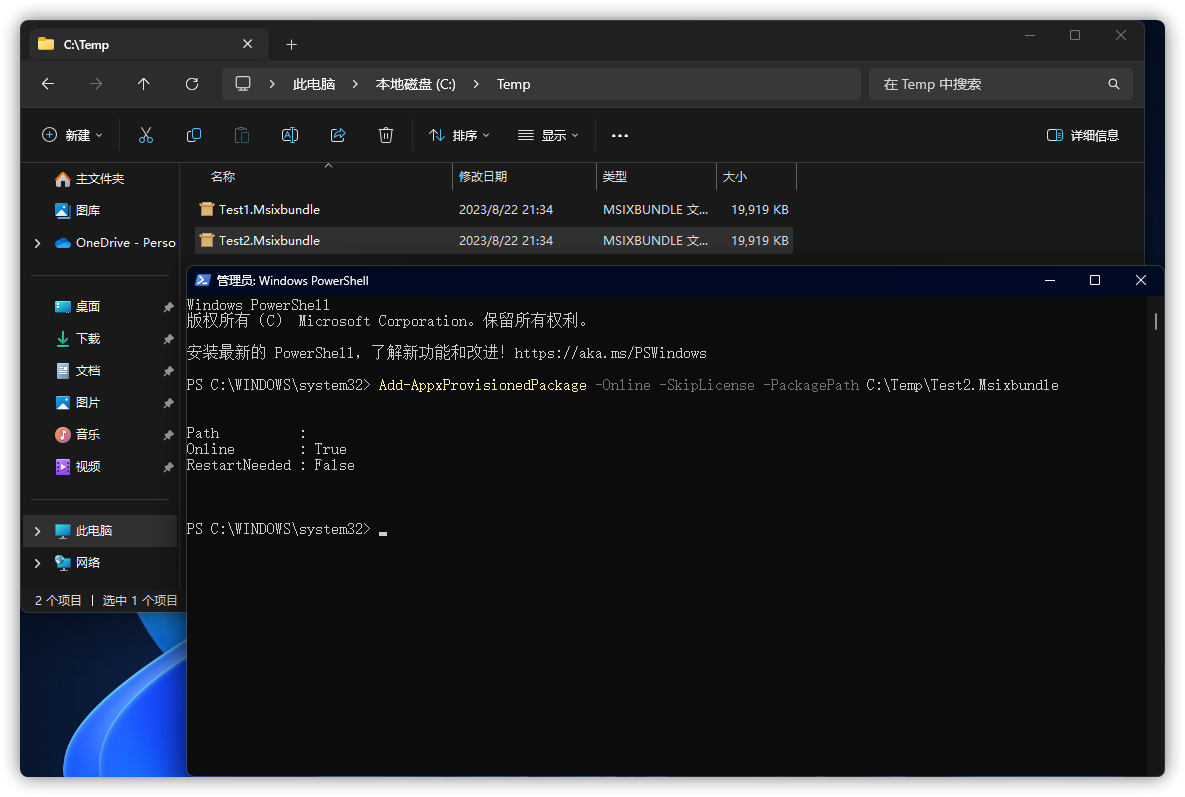The height and width of the screenshot is (797, 1185).
Task: Toggle the 详细信息 details pane
Action: click(1082, 135)
